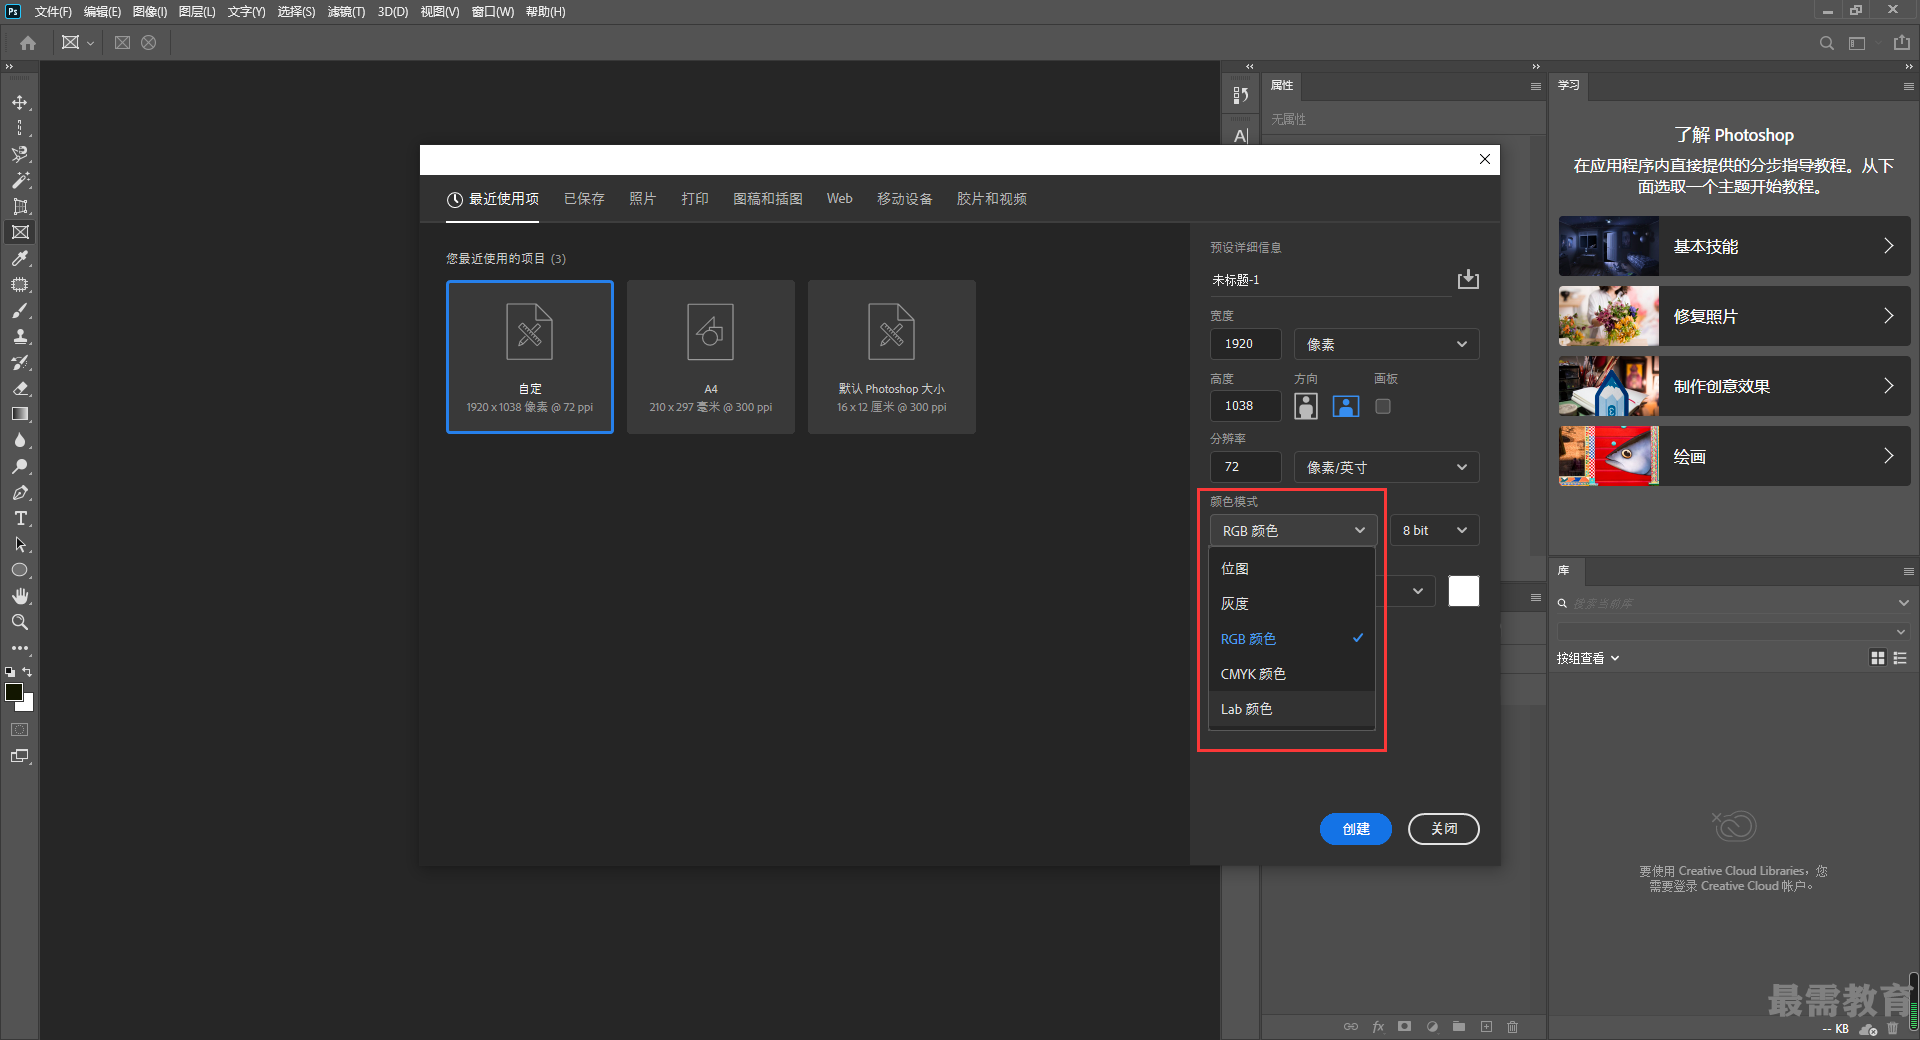1920x1040 pixels.
Task: Select the Marquee selection tool
Action: [x=20, y=129]
